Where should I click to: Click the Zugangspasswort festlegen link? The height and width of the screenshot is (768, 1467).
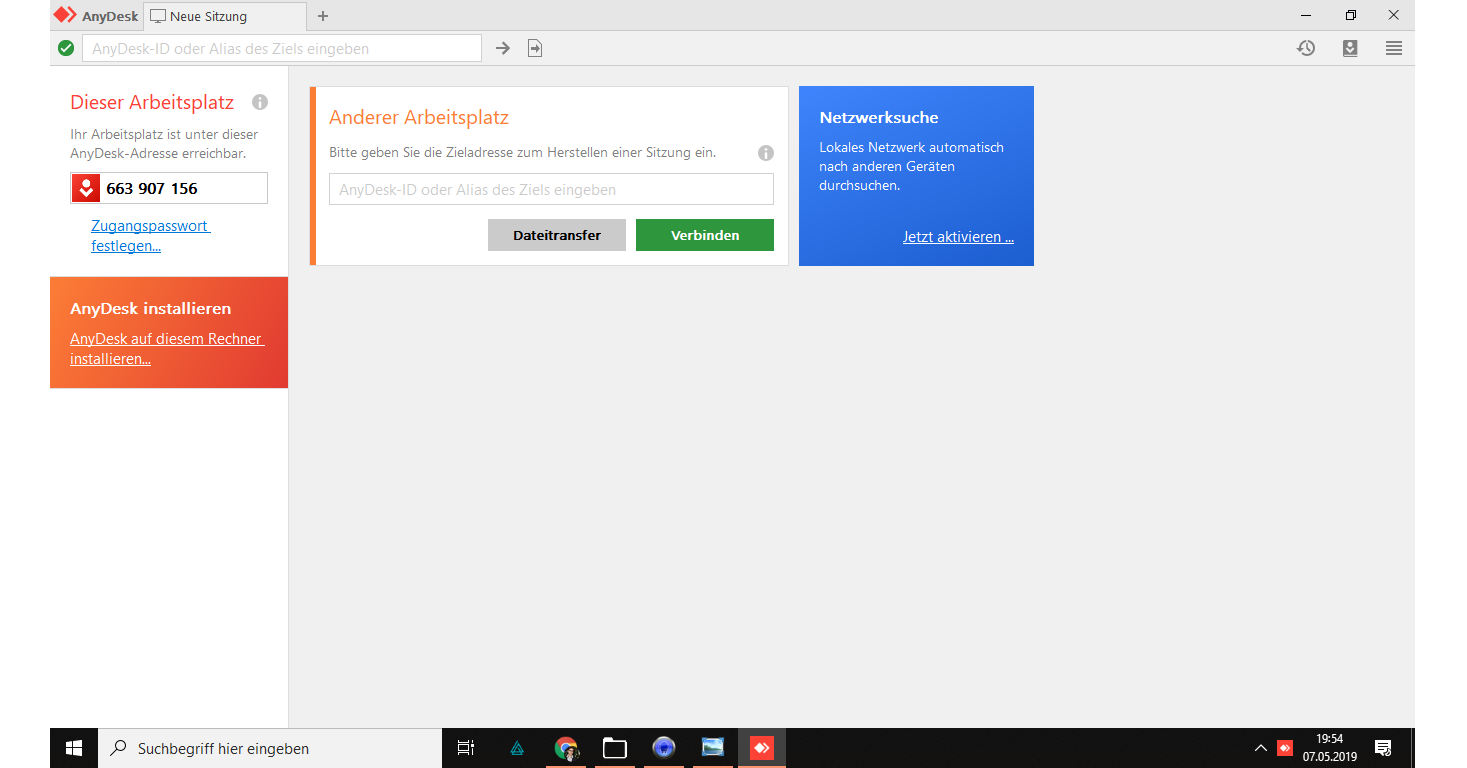coord(150,236)
